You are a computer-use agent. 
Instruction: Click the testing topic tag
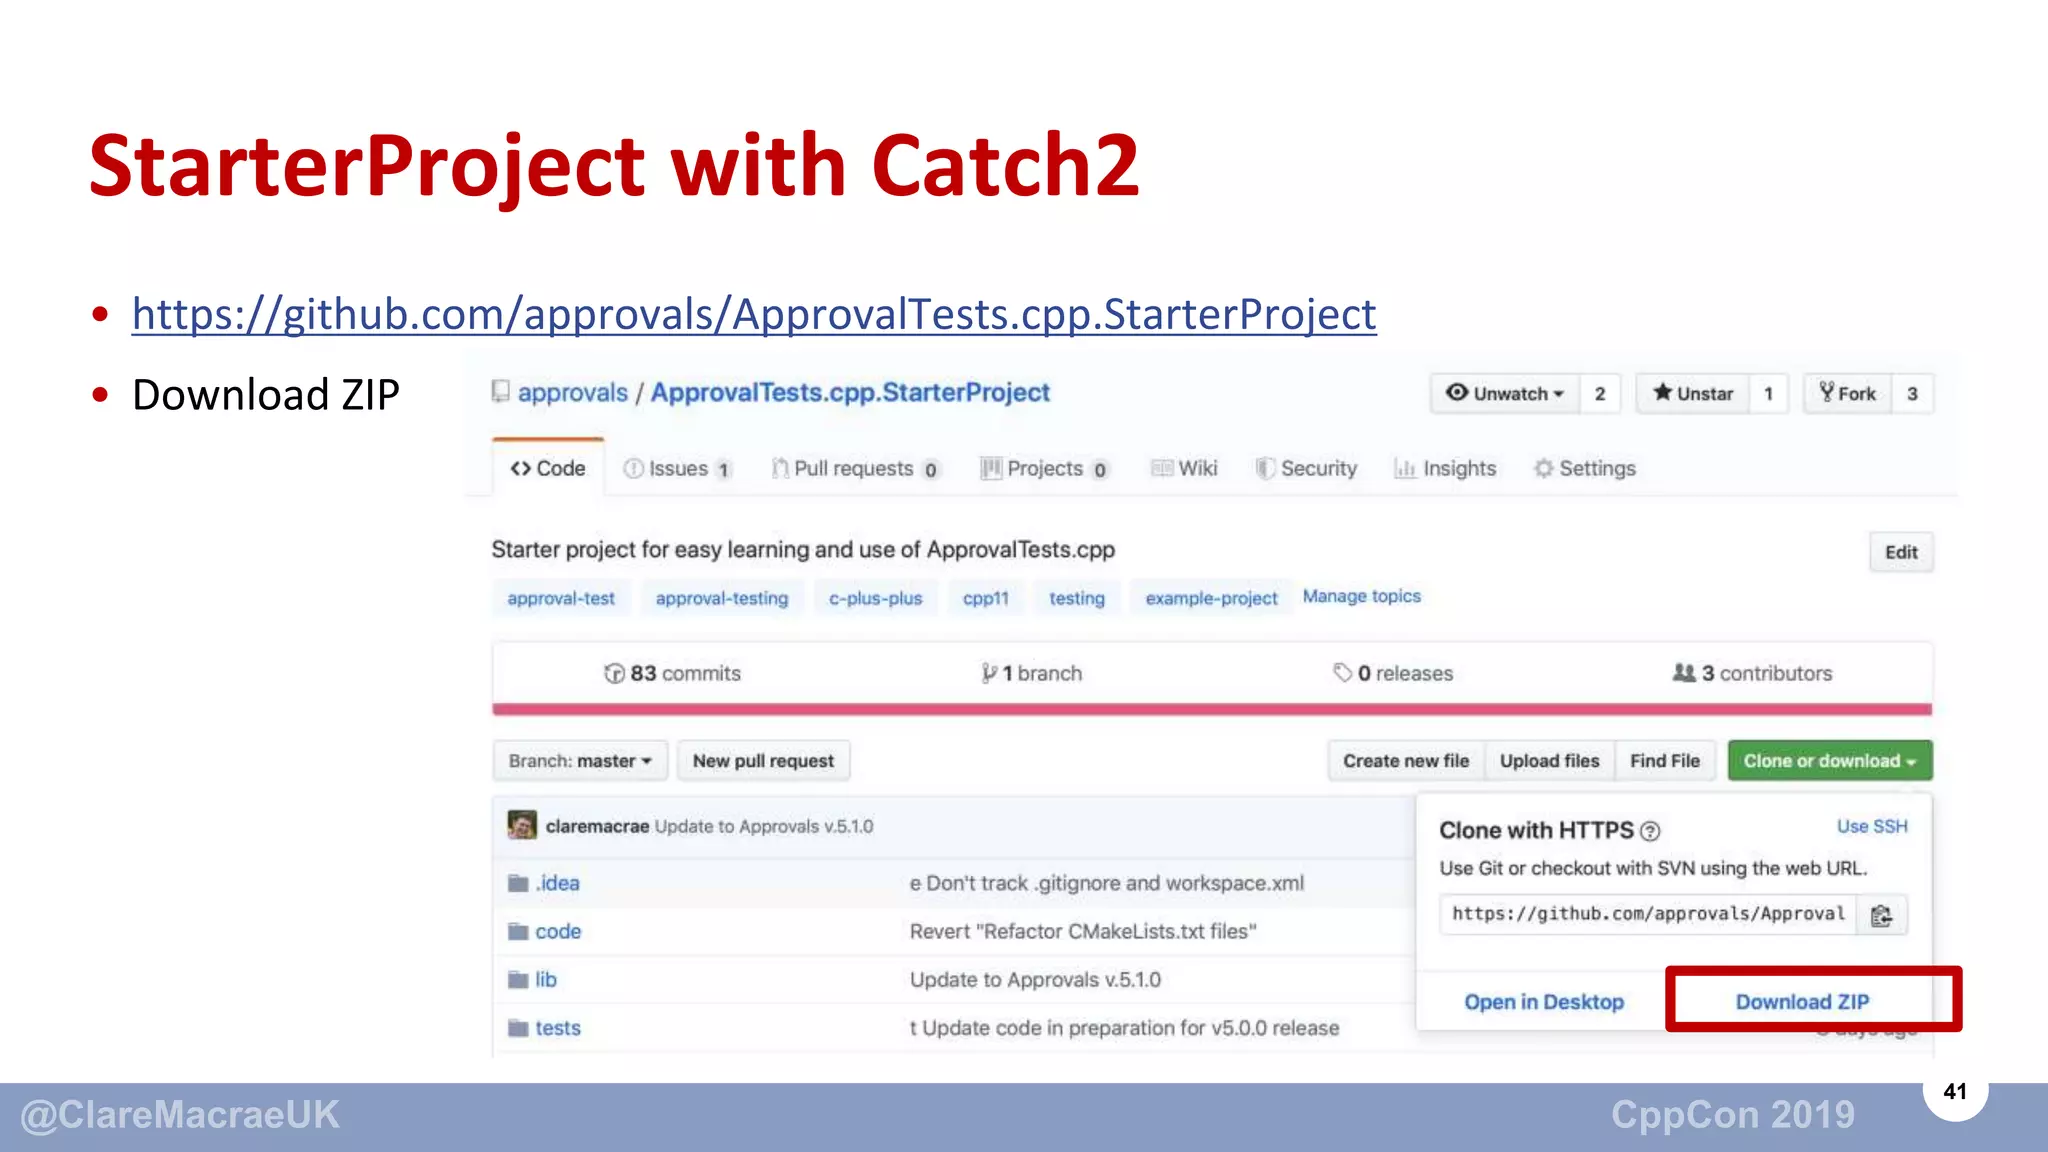coord(1077,598)
